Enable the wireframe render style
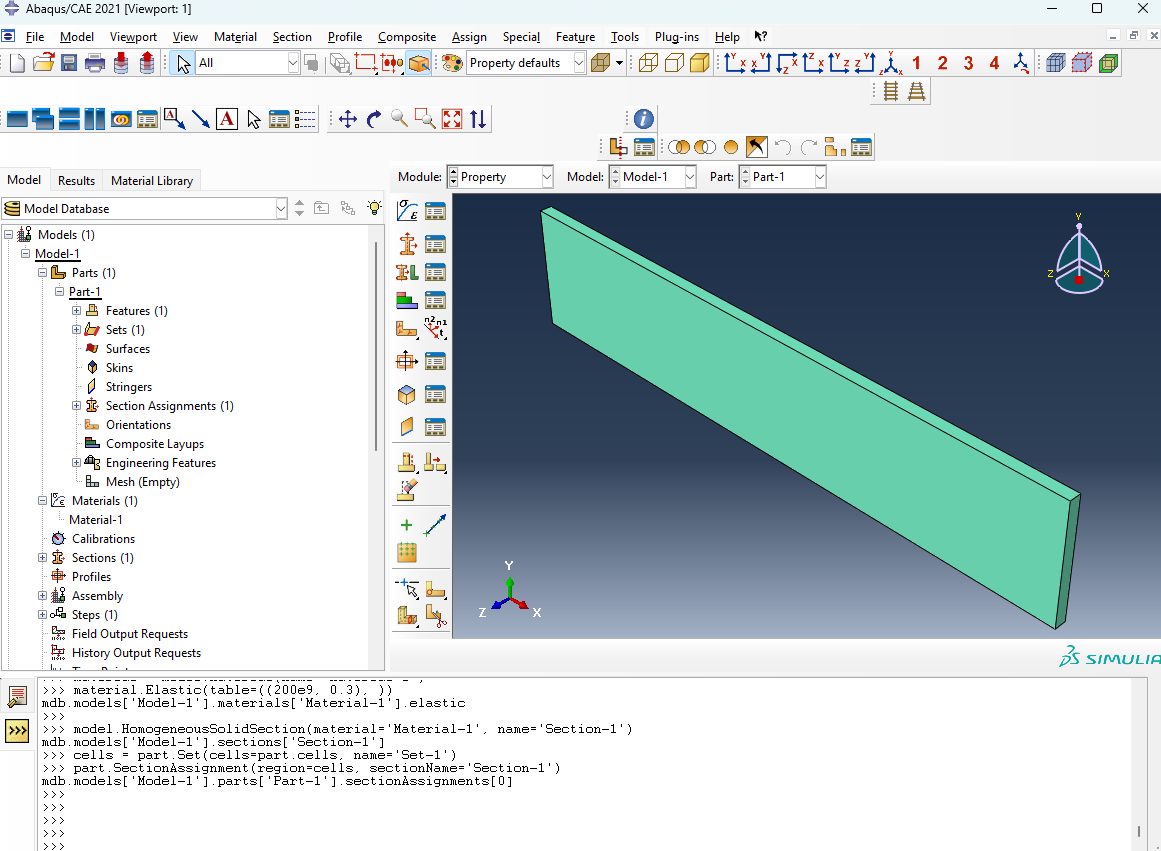Screen dimensions: 1161x851 pyautogui.click(x=648, y=63)
